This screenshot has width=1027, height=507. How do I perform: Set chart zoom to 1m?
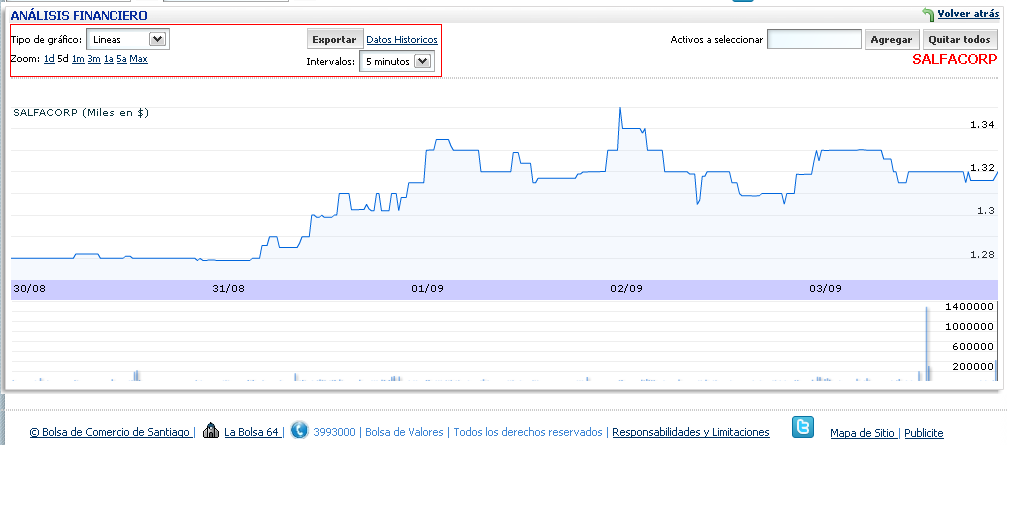click(x=78, y=59)
